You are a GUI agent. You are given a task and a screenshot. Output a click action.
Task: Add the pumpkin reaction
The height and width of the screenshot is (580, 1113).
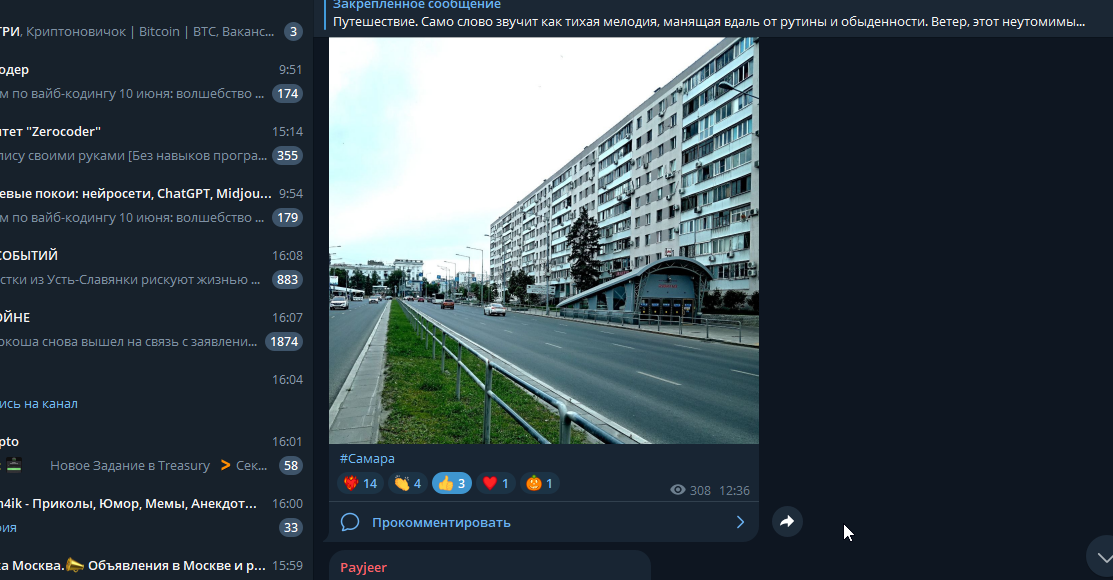[x=539, y=483]
